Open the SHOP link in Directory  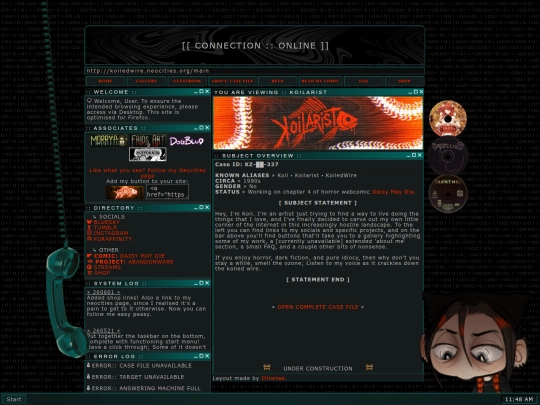pos(102,273)
